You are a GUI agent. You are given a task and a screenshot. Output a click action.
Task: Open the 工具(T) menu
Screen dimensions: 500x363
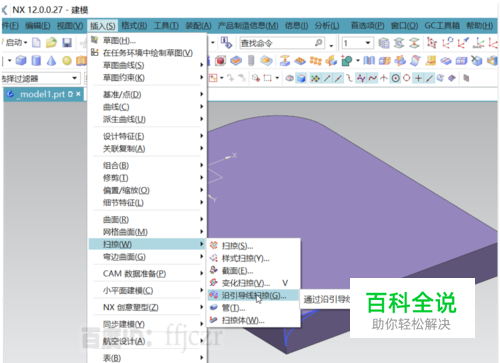point(166,26)
